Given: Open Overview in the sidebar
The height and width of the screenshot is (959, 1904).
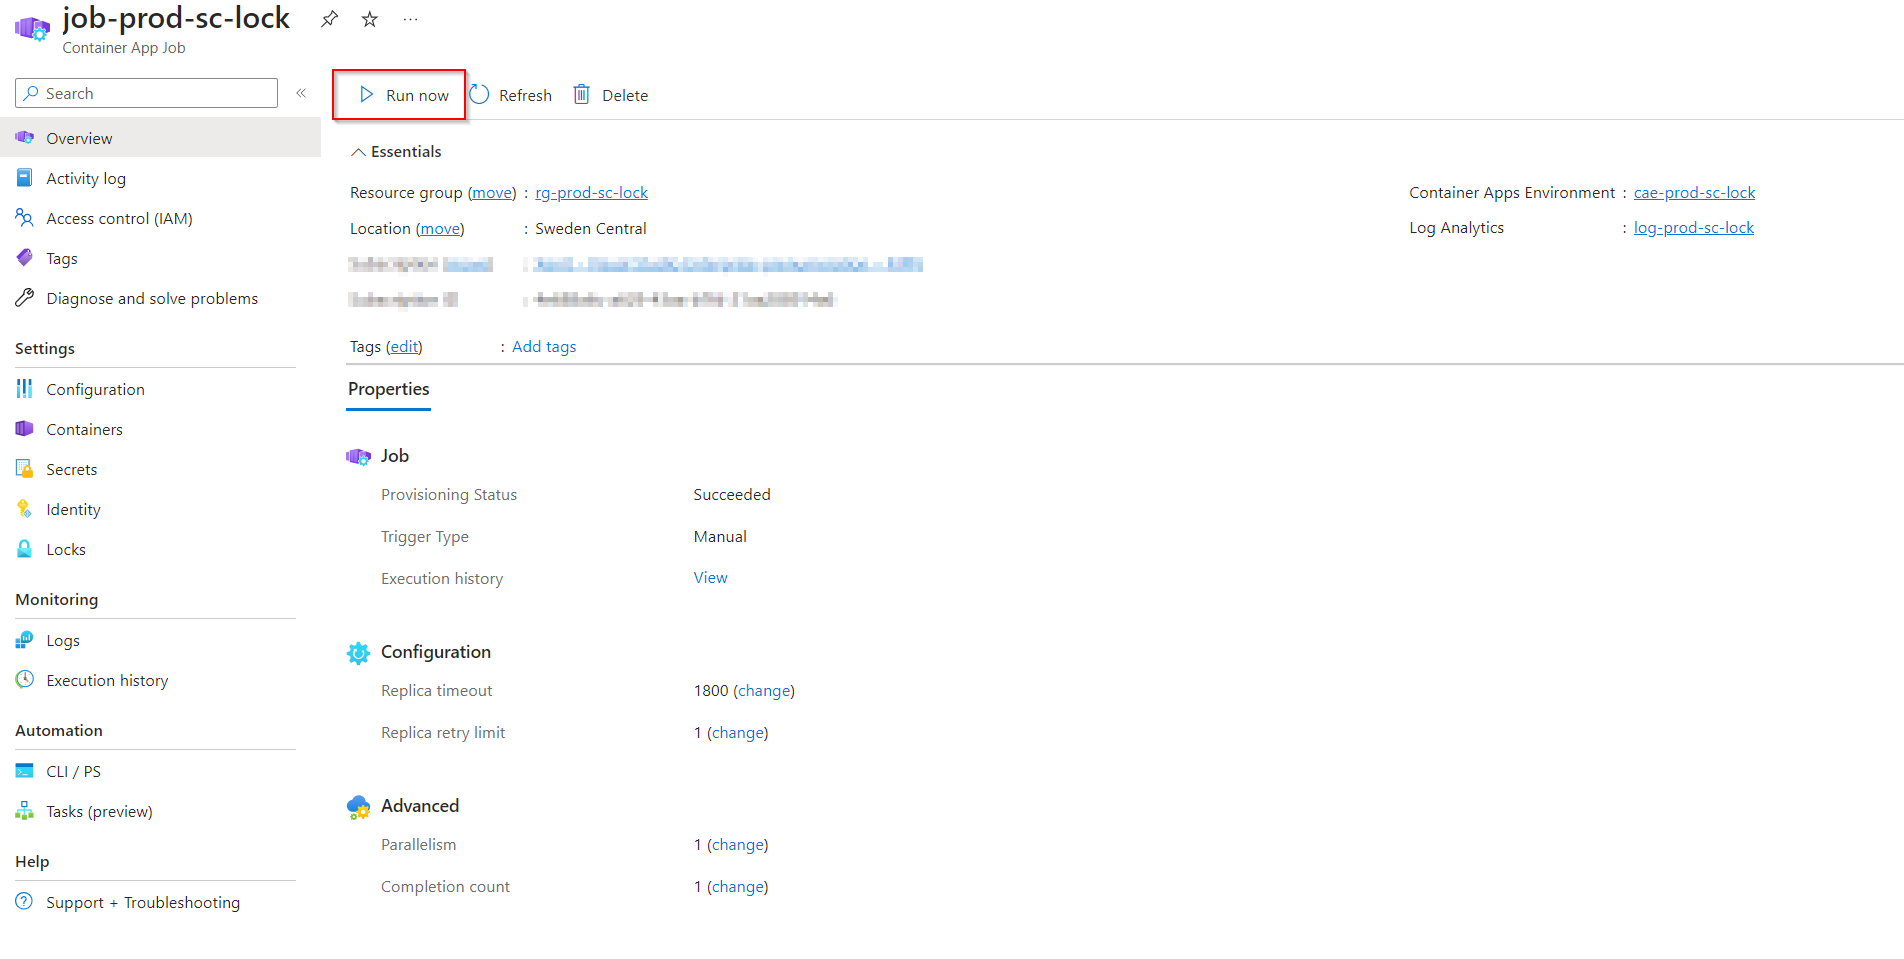Looking at the screenshot, I should click(x=160, y=138).
